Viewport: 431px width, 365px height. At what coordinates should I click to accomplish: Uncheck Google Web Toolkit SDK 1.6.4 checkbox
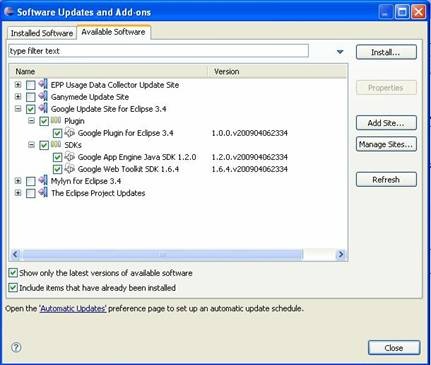coord(57,169)
